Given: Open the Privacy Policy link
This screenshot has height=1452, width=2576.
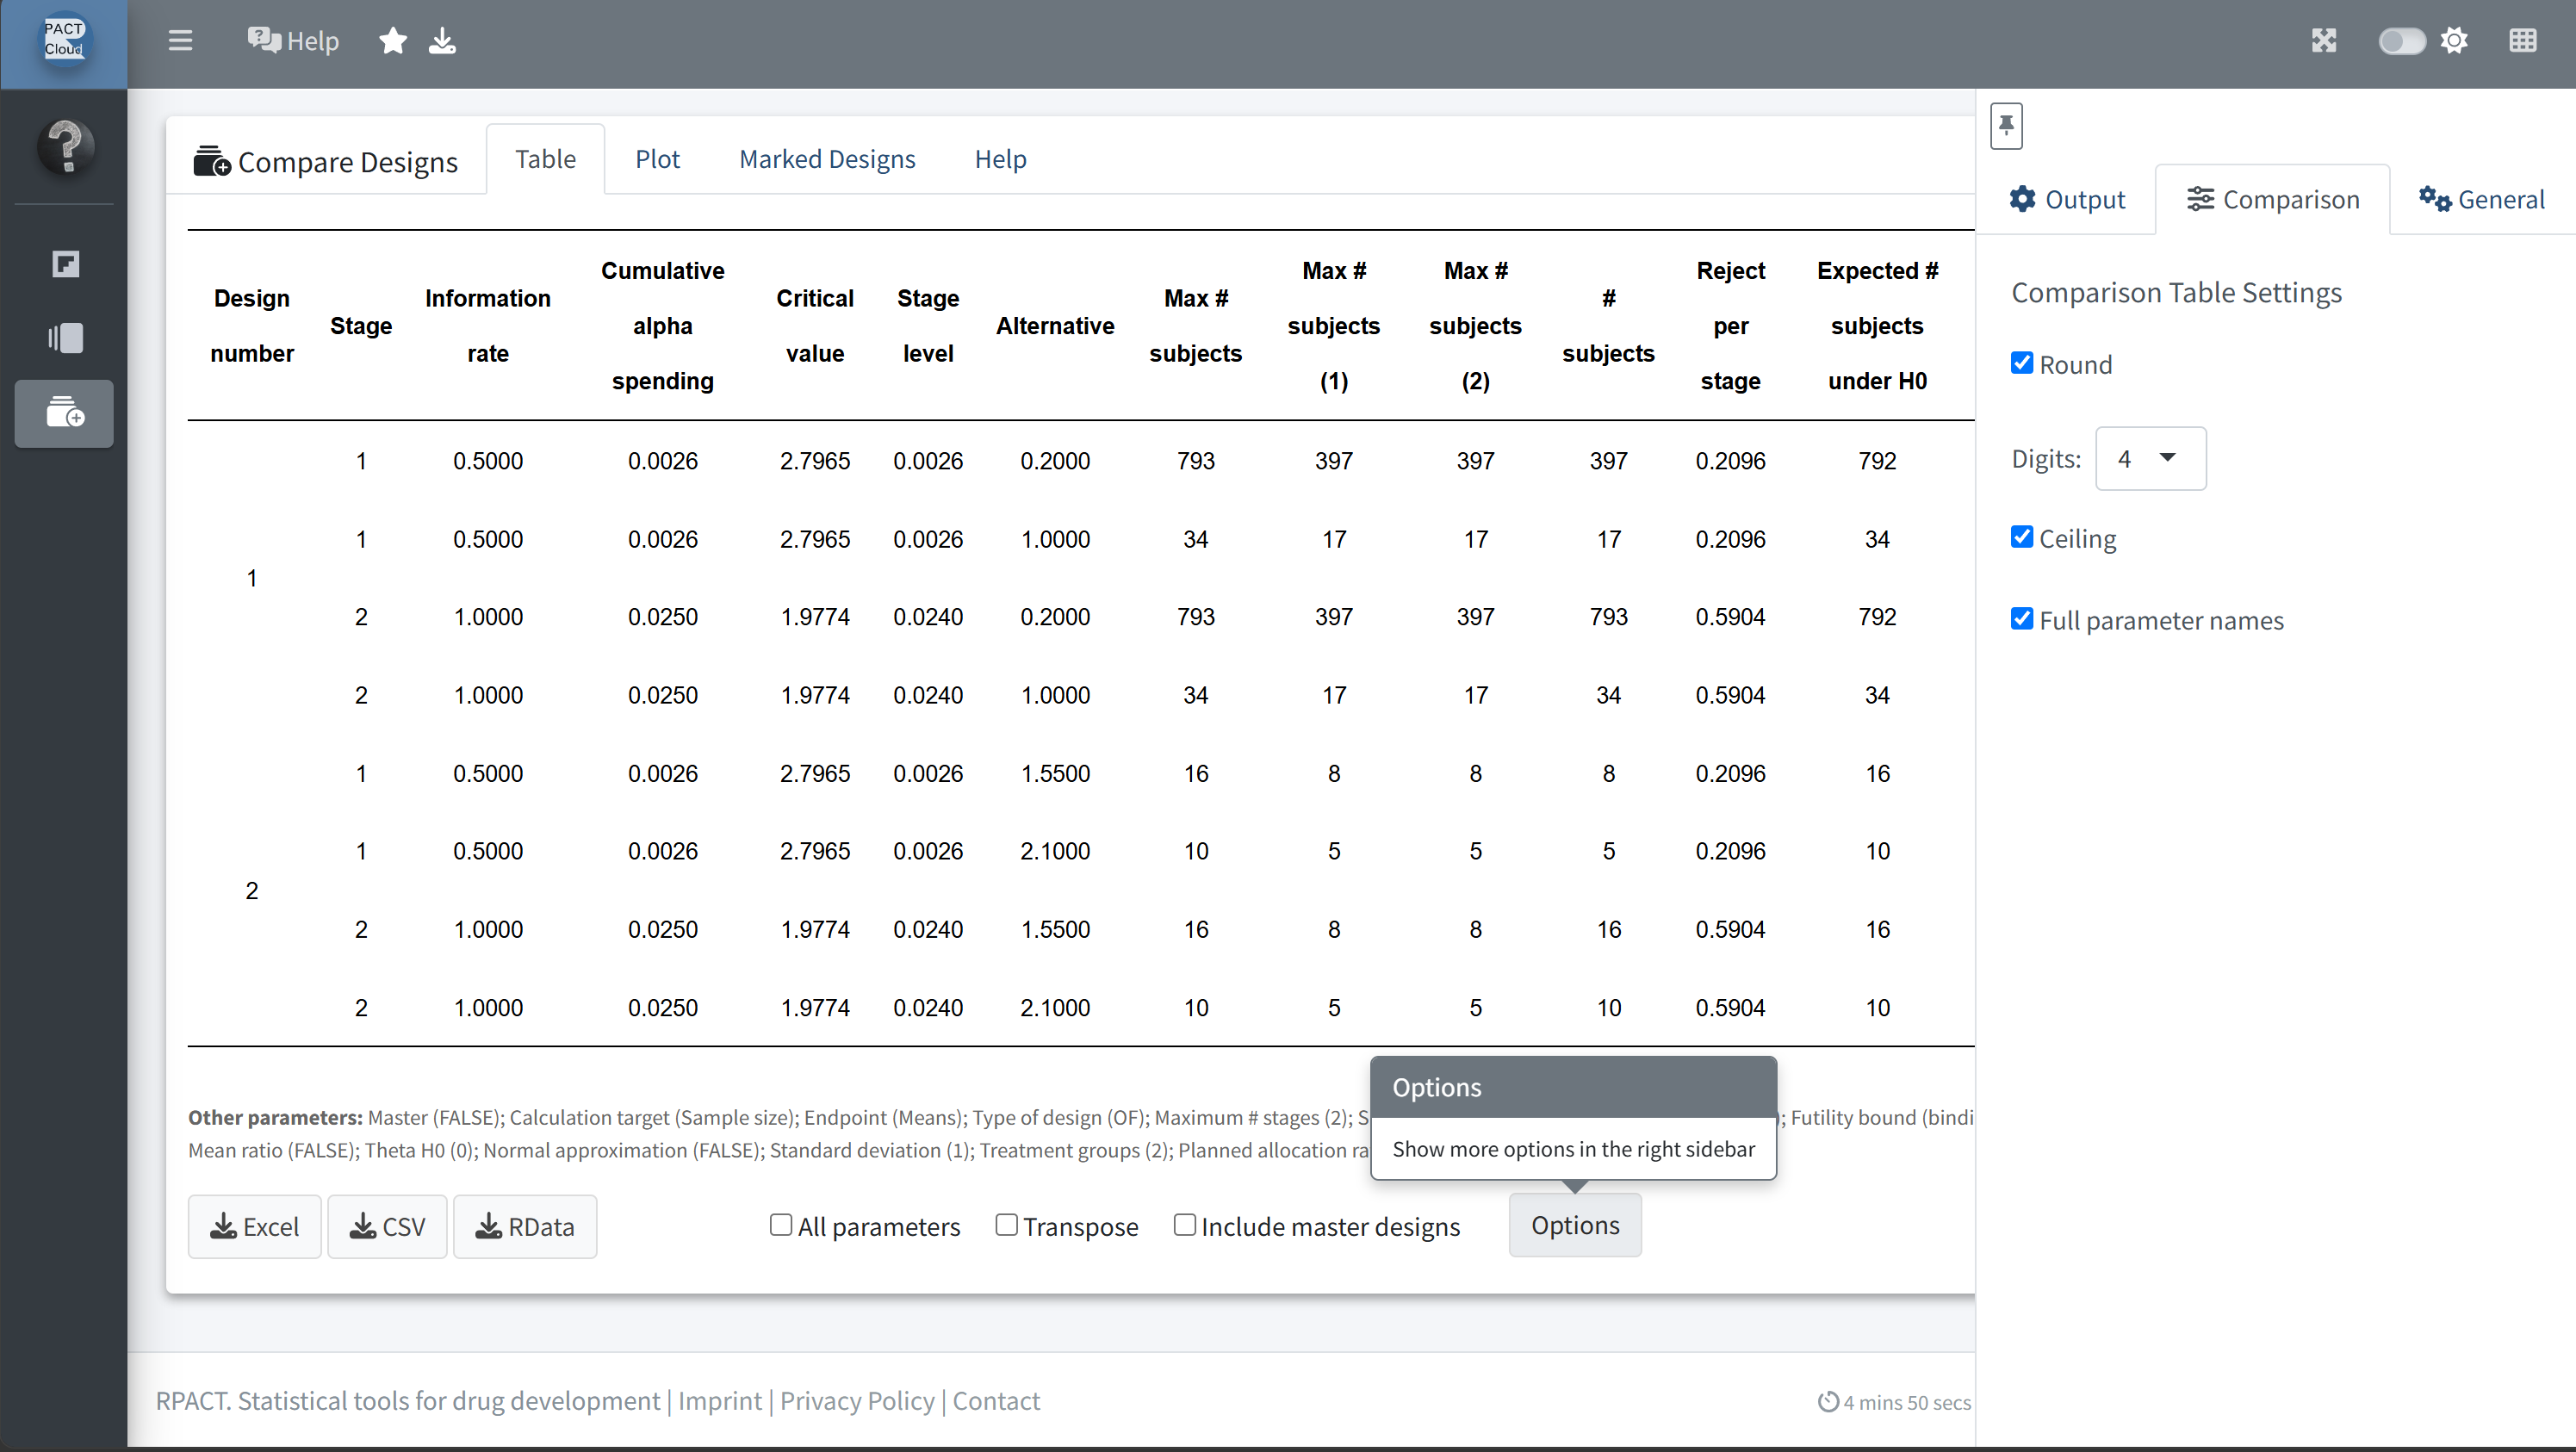Looking at the screenshot, I should (857, 1401).
